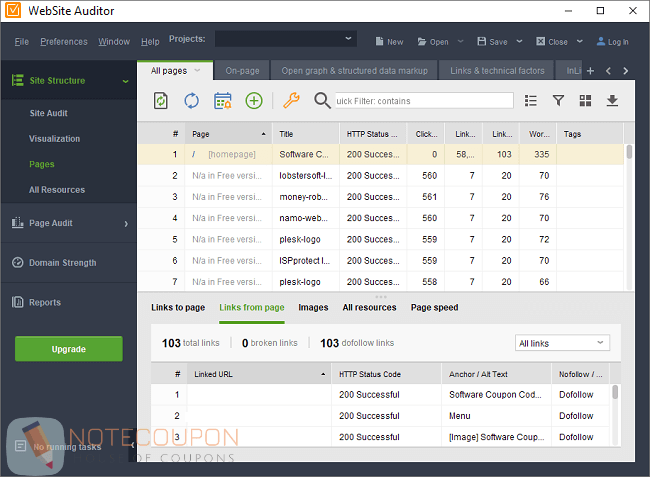Select Pages in sidebar
The height and width of the screenshot is (477, 650).
point(41,165)
